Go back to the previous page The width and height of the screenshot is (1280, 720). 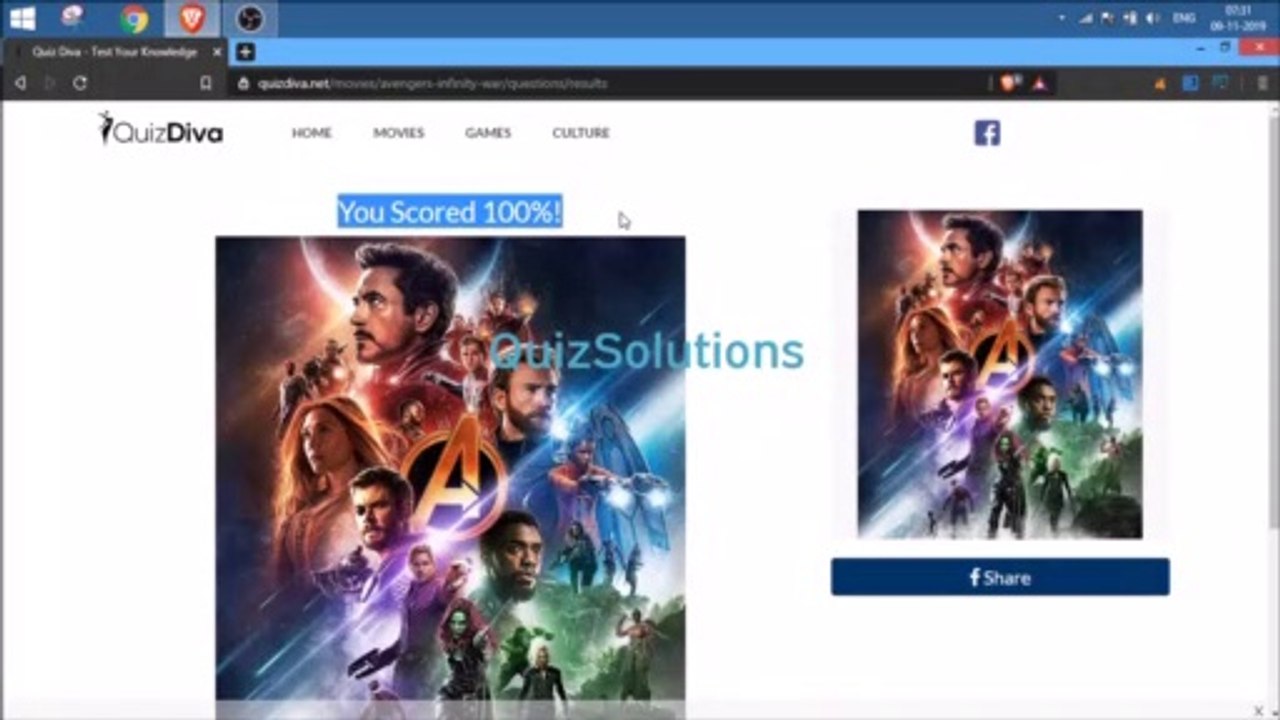pyautogui.click(x=20, y=84)
